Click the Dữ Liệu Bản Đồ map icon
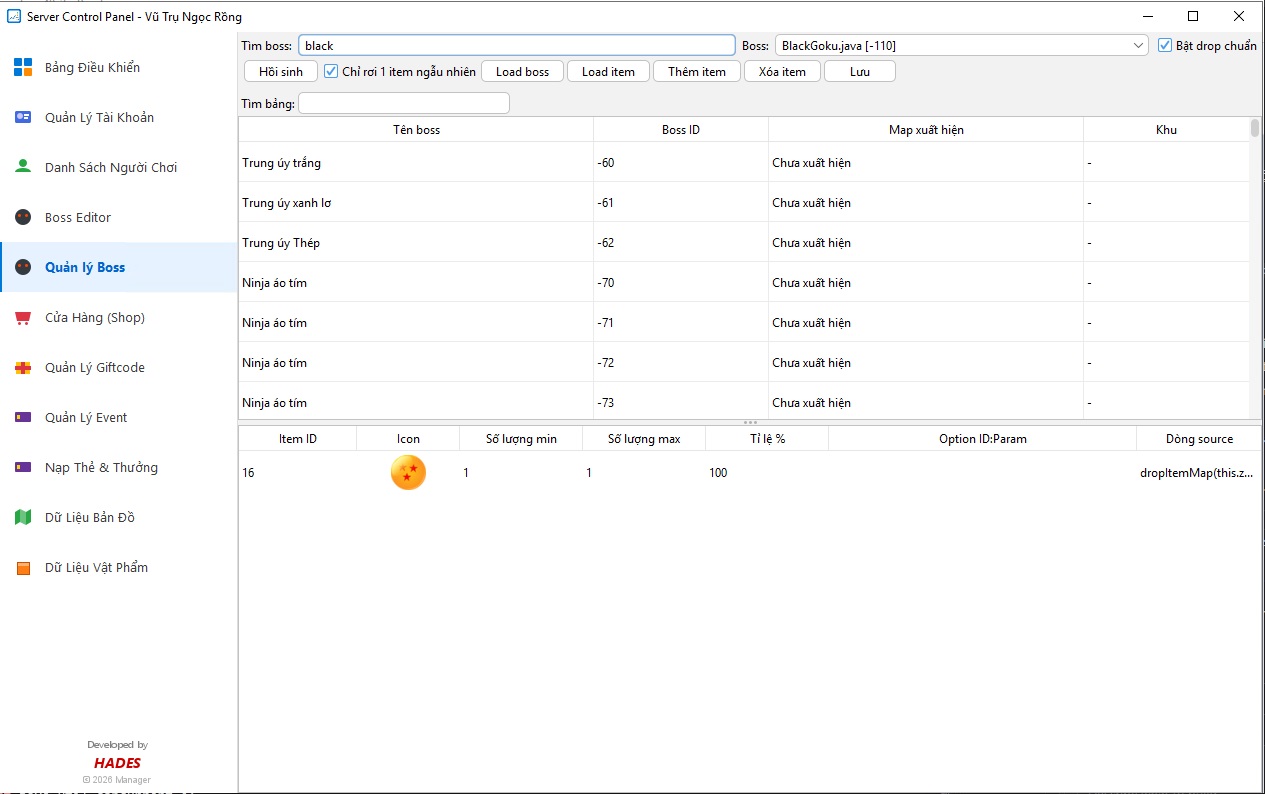The width and height of the screenshot is (1265, 794). point(23,517)
